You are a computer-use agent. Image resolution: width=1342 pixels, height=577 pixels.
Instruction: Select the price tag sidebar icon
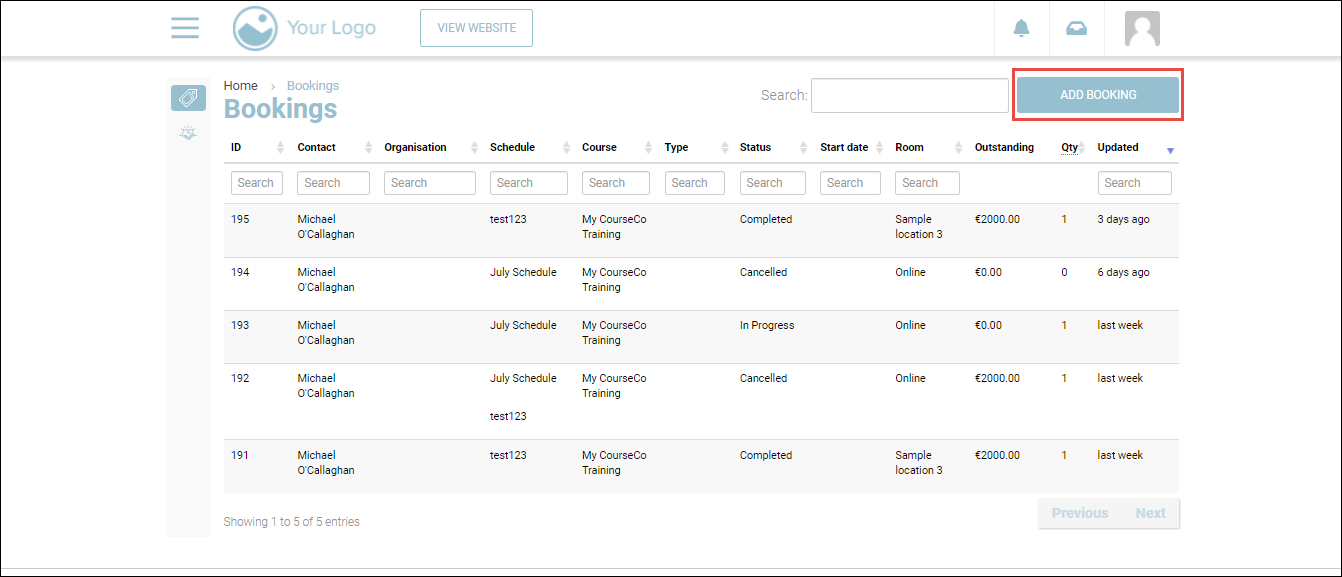(188, 98)
